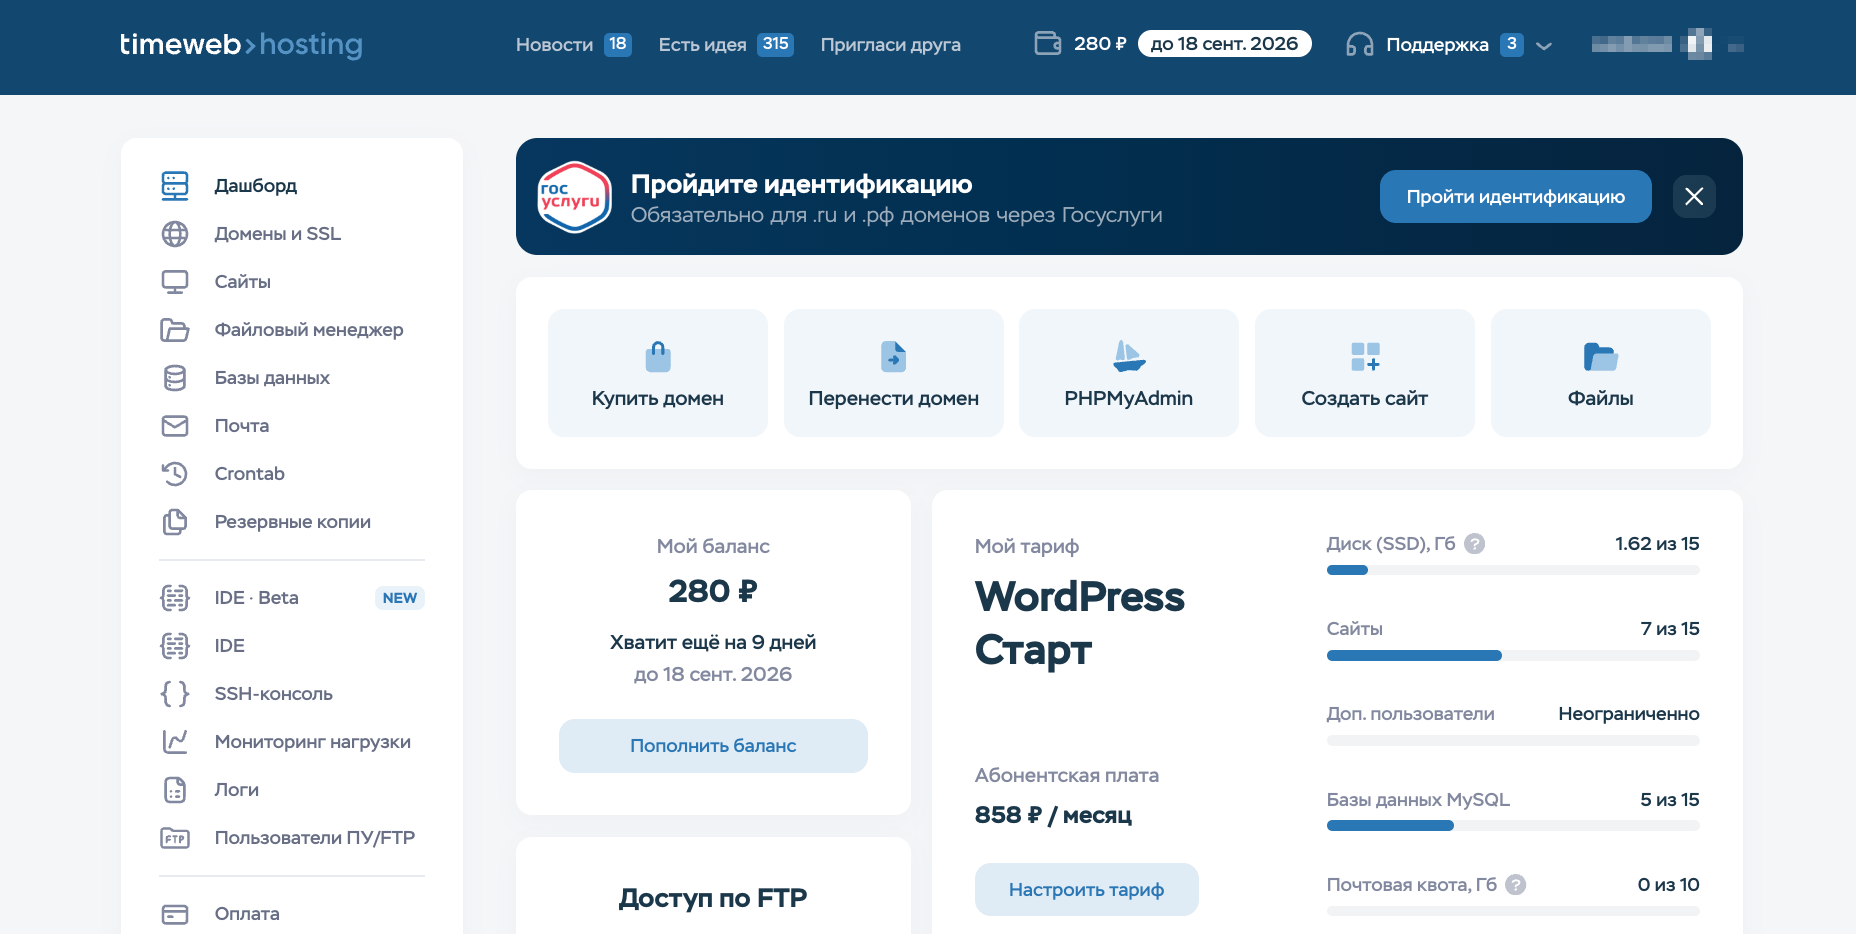The width and height of the screenshot is (1856, 934).
Task: Click the Dashboard server icon in sidebar
Action: [175, 185]
